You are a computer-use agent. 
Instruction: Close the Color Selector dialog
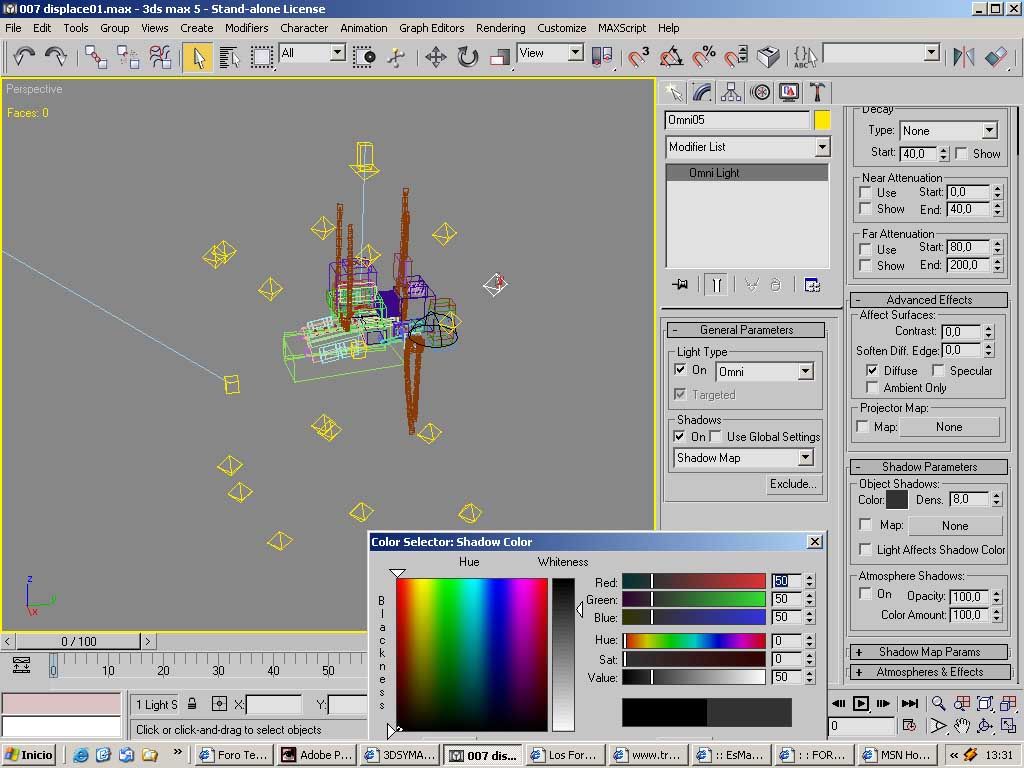814,541
